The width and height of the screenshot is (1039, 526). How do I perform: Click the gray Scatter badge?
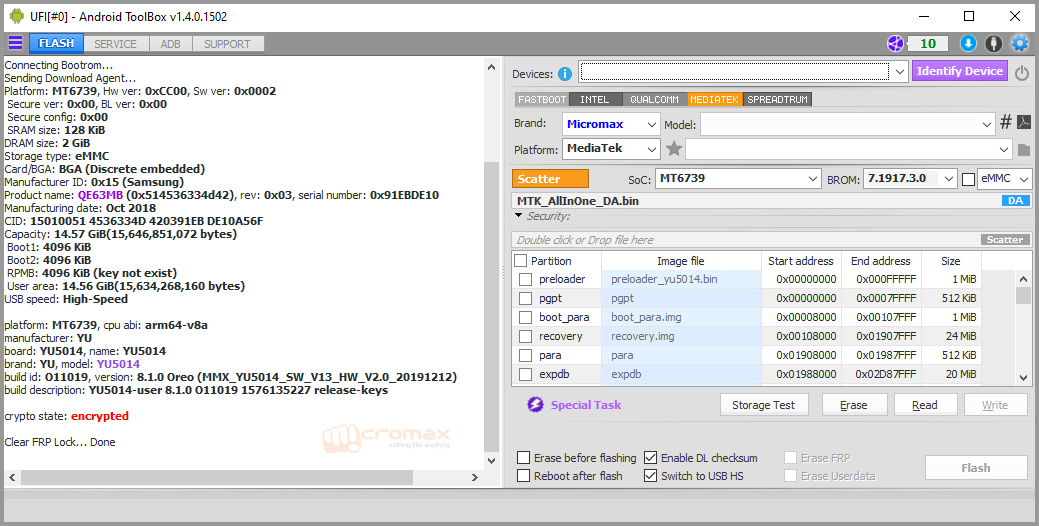click(1005, 240)
